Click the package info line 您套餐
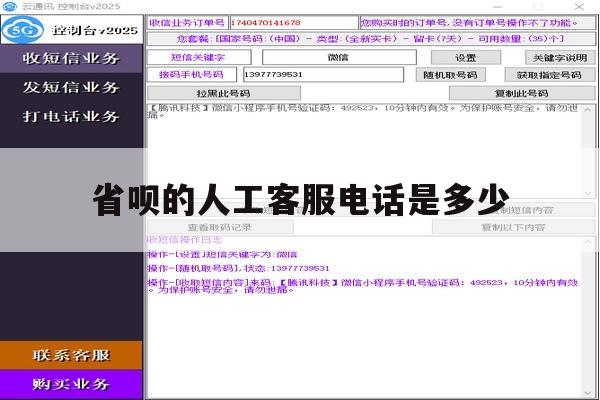The image size is (600, 400). click(371, 39)
